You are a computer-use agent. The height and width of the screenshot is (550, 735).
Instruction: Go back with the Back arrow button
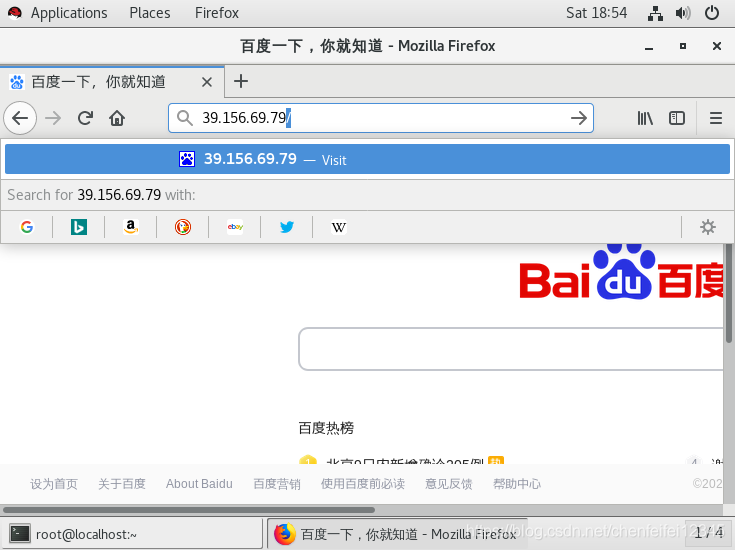coord(20,118)
